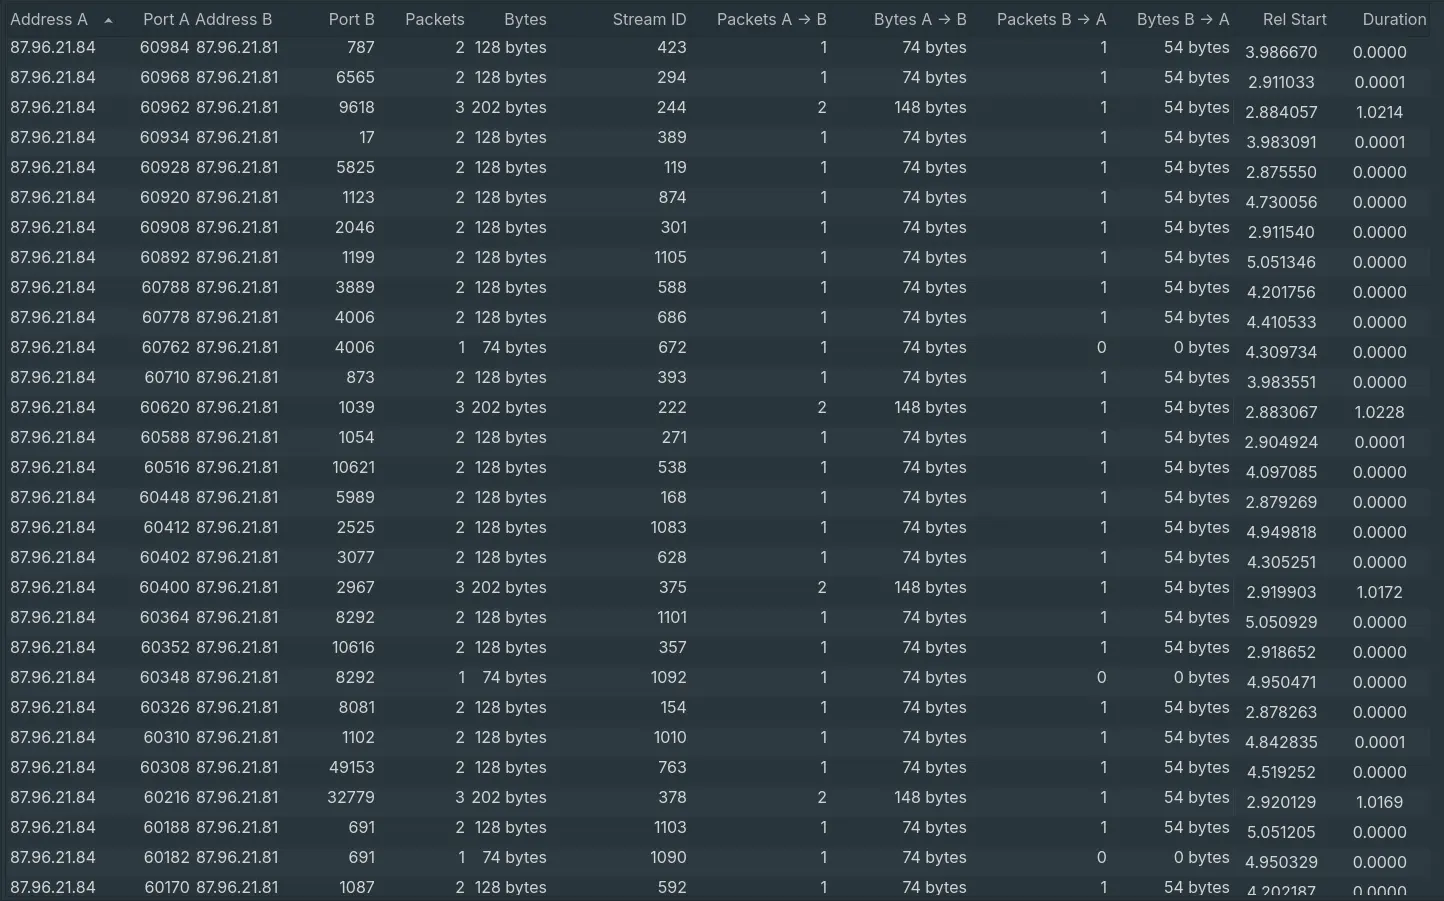Click the Packets A → B header
This screenshot has height=901, width=1444.
point(771,19)
